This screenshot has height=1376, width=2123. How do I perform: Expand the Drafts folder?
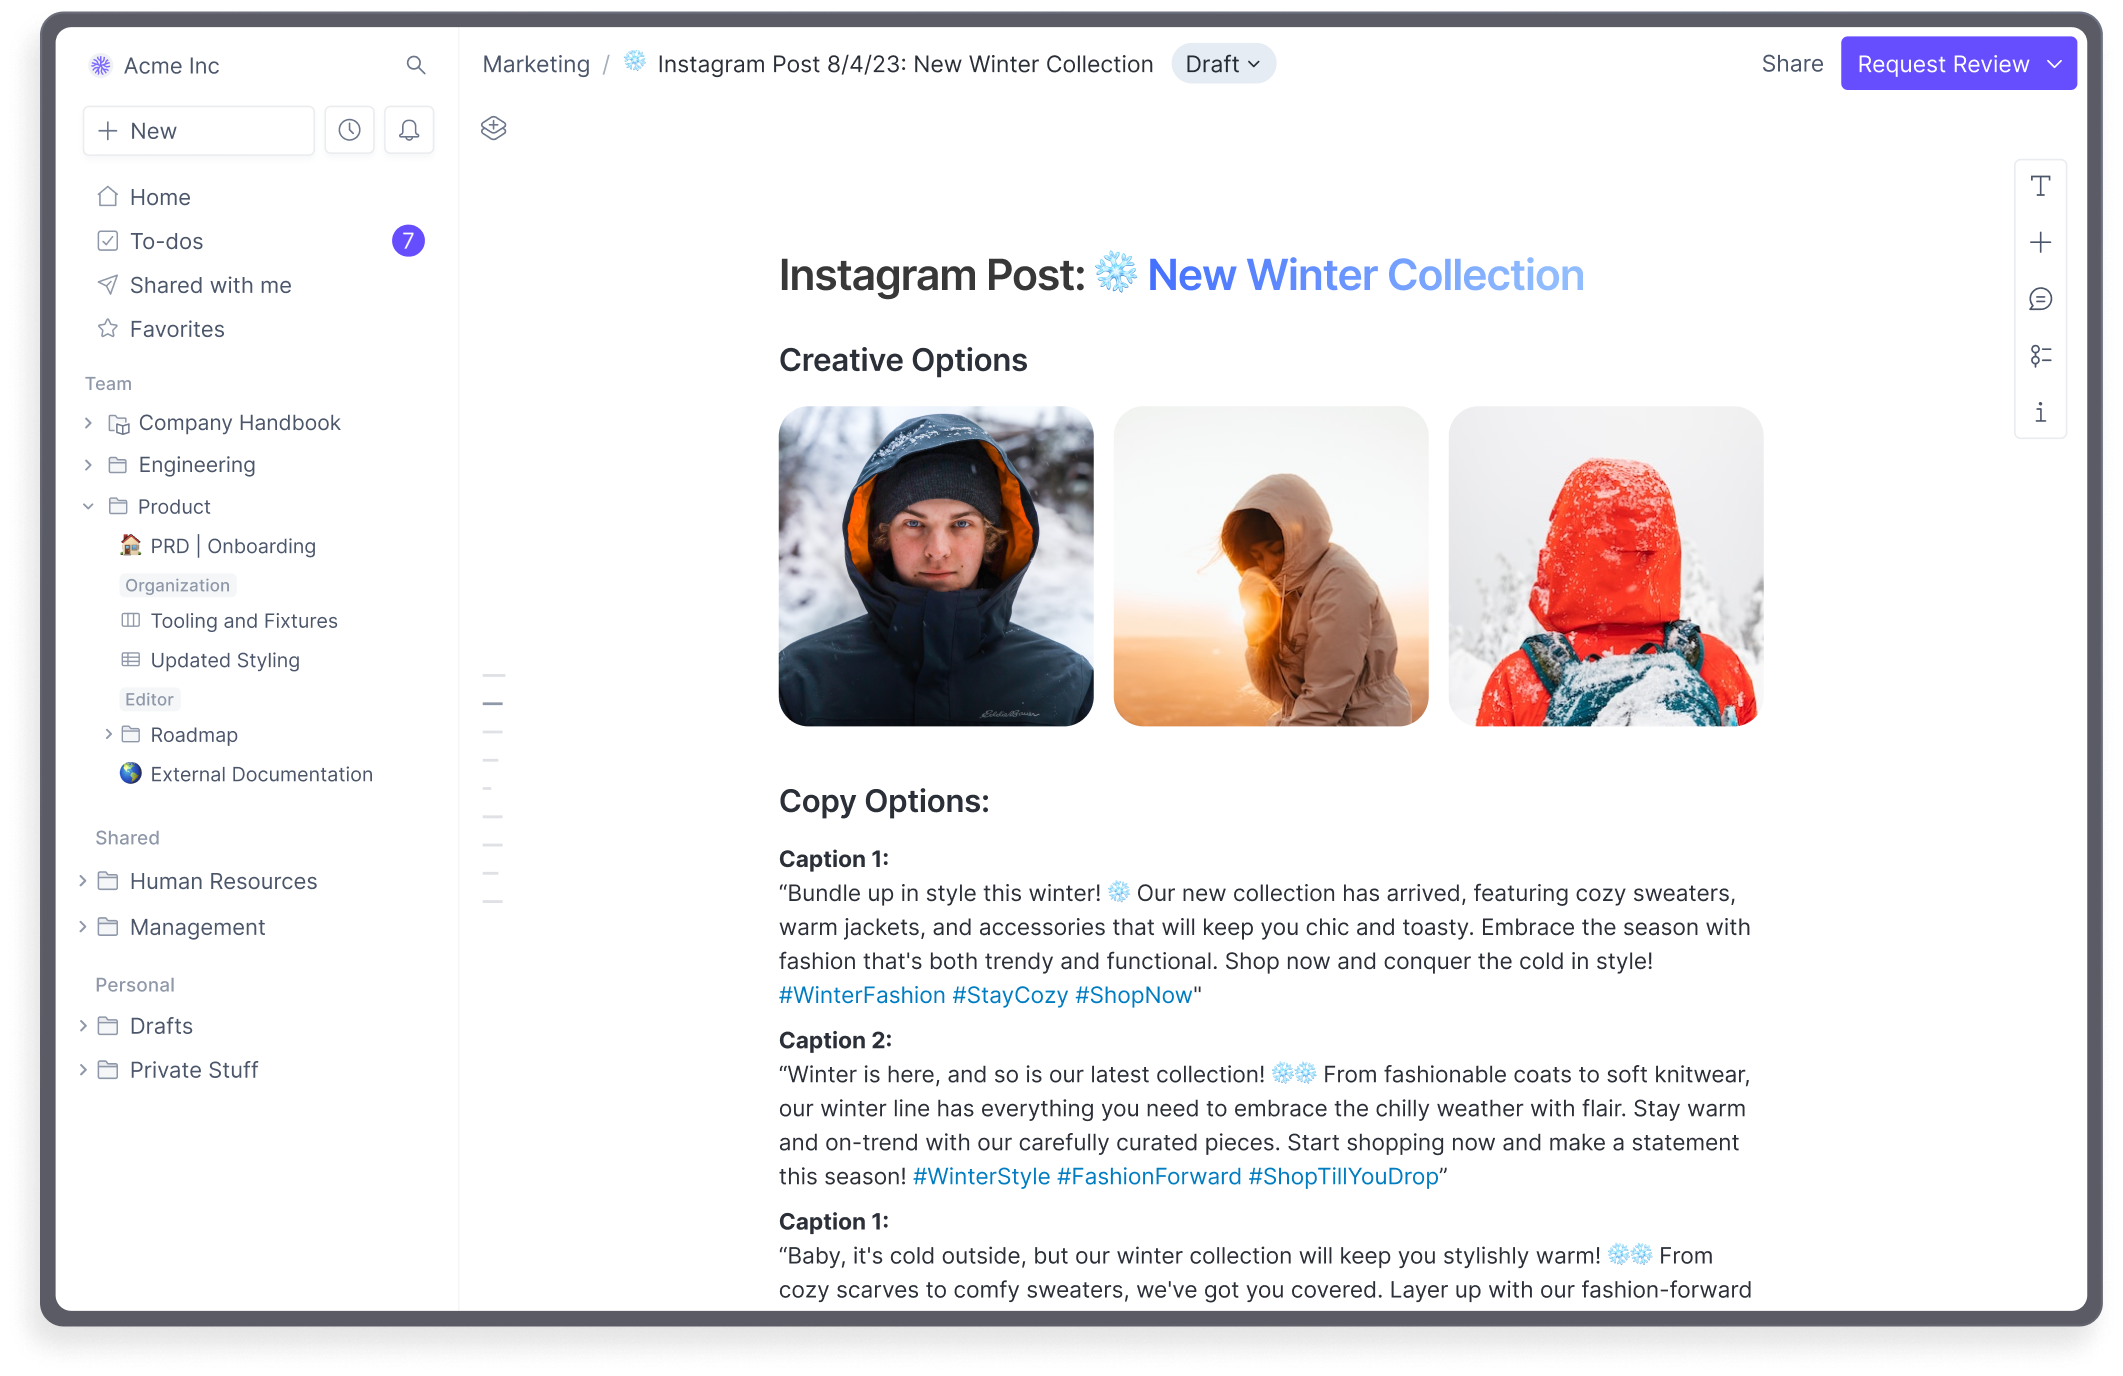(83, 1025)
